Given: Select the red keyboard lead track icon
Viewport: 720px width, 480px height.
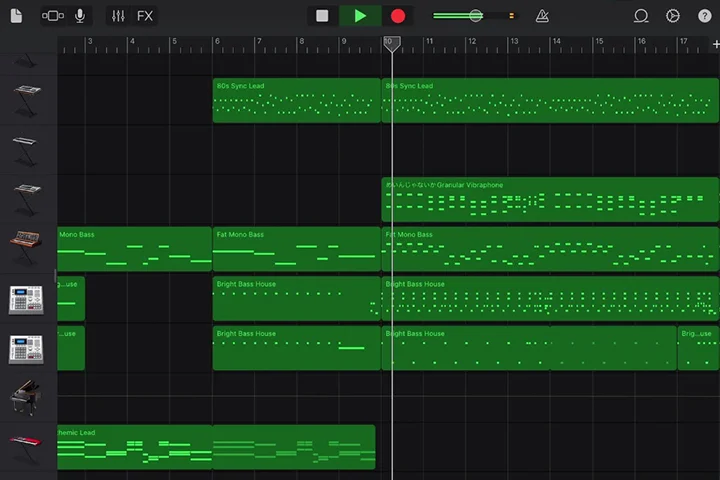Looking at the screenshot, I should pos(26,448).
